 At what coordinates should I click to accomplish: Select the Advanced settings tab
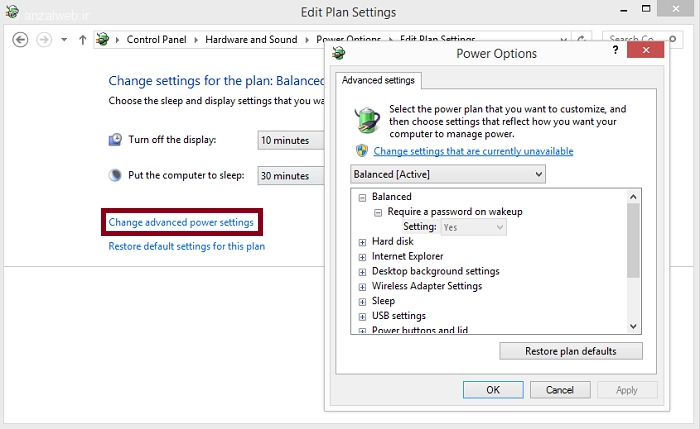click(x=378, y=80)
